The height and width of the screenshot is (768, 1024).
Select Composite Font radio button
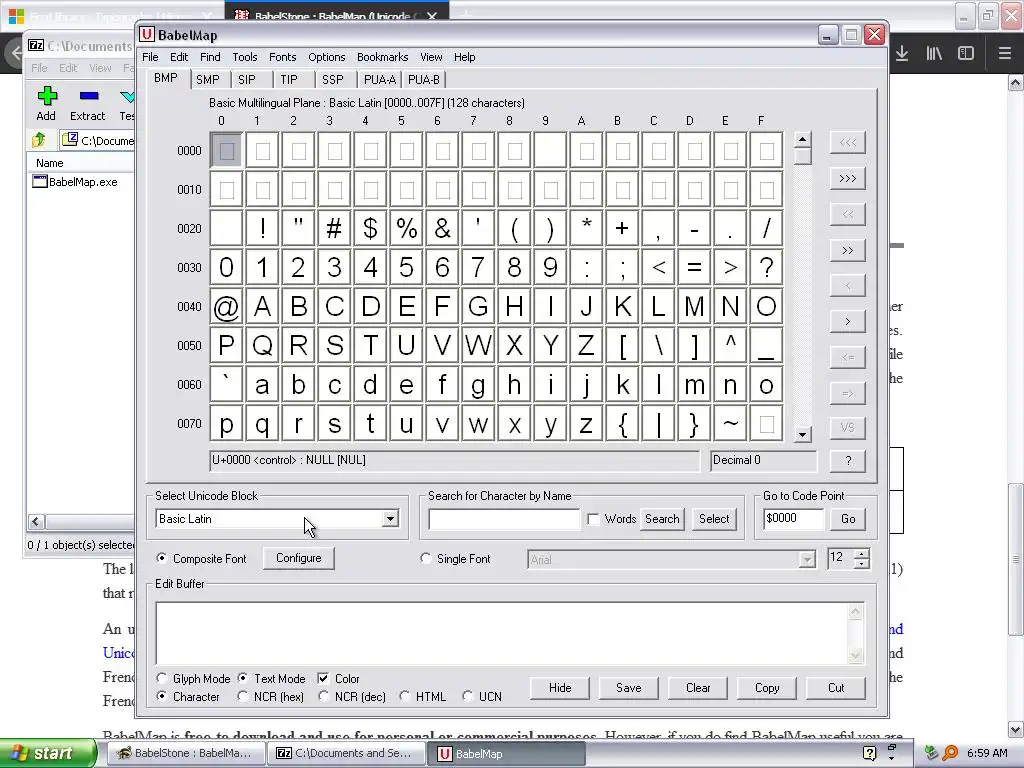pyautogui.click(x=161, y=558)
